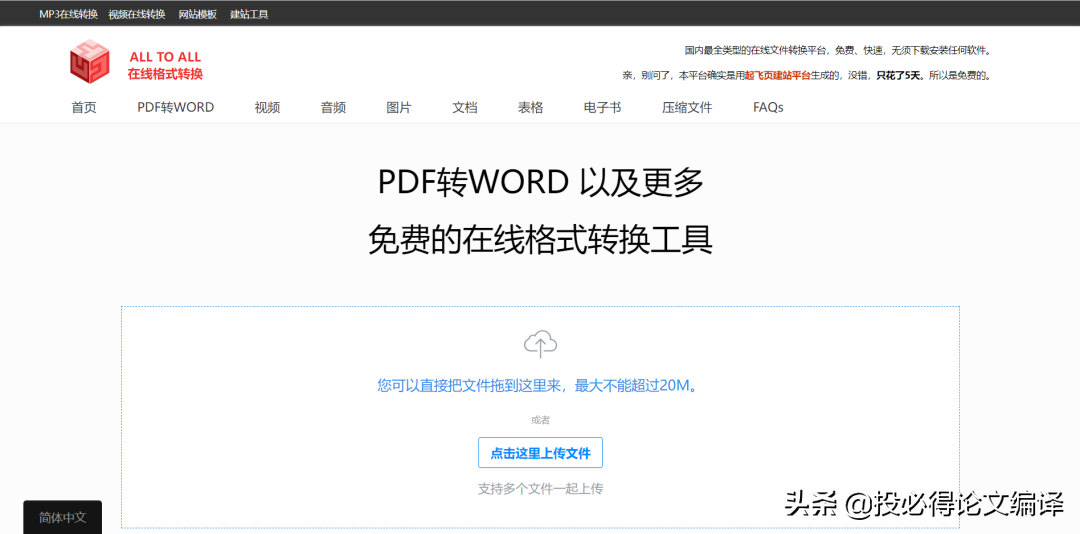Image resolution: width=1080 pixels, height=534 pixels.
Task: Click the 只花了5天 bold text
Action: point(899,75)
